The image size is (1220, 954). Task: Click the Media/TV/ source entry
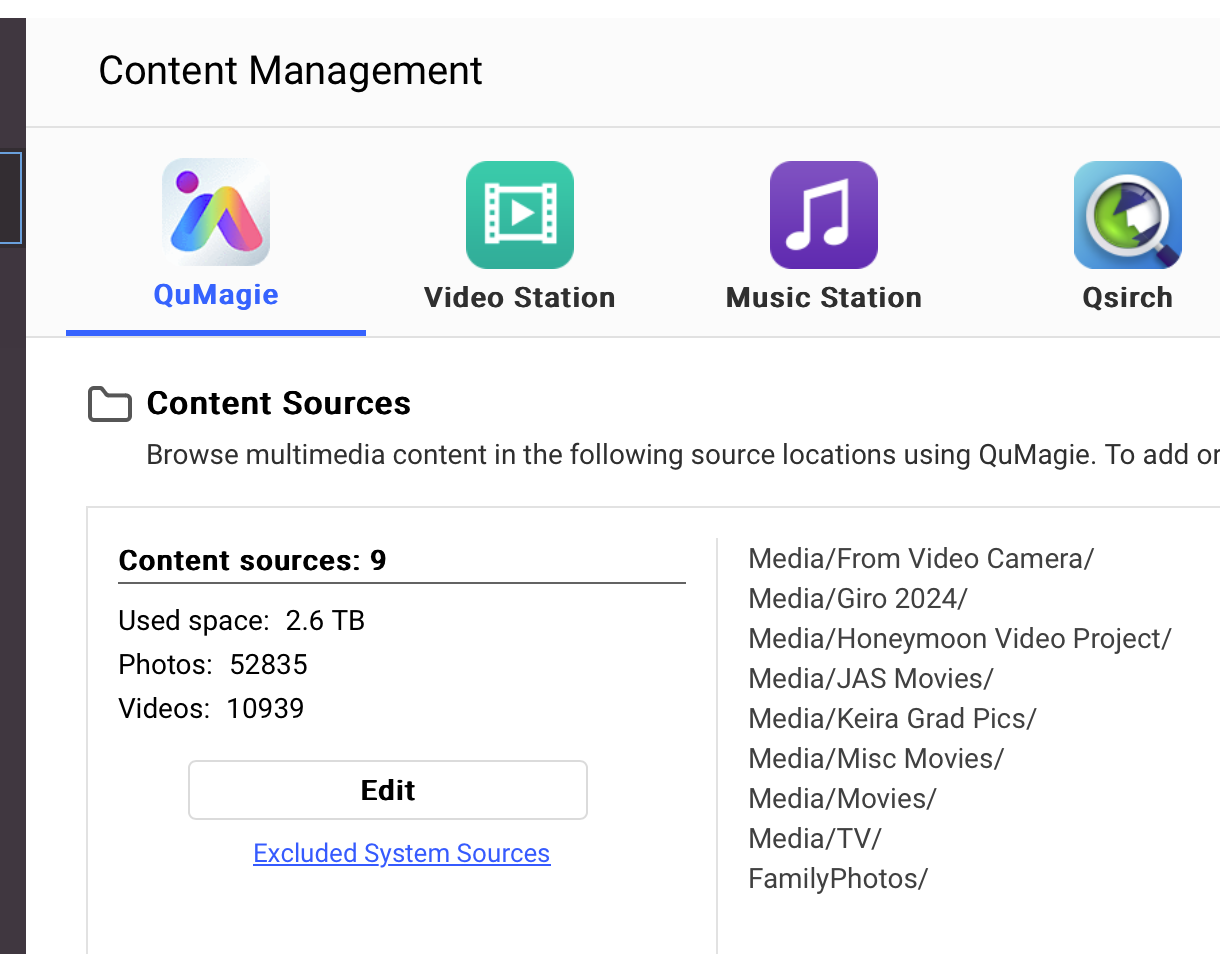[x=814, y=838]
